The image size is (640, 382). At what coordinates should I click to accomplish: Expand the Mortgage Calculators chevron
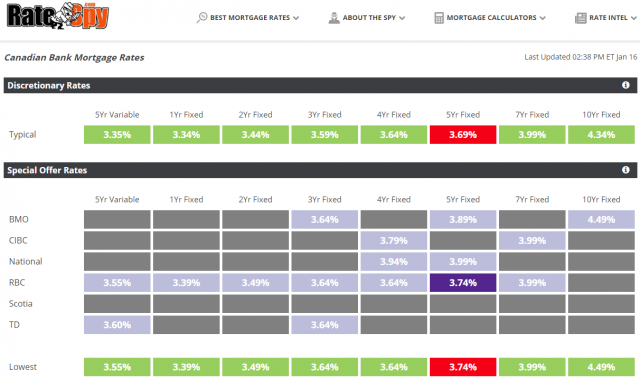tap(542, 18)
